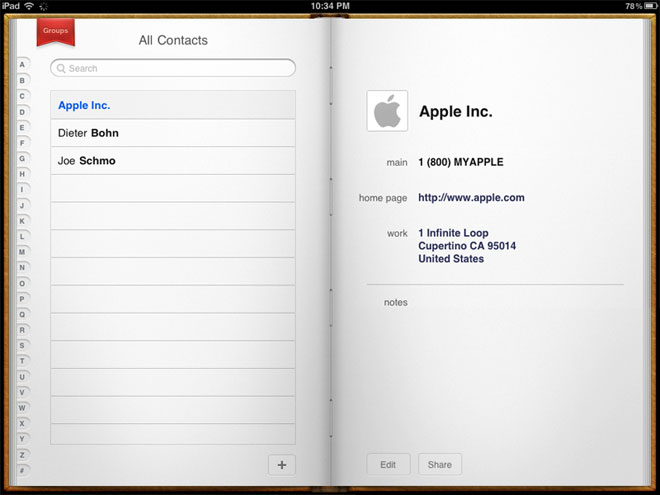This screenshot has height=495, width=660.
Task: Select the Apple Inc. contact row
Action: click(173, 105)
